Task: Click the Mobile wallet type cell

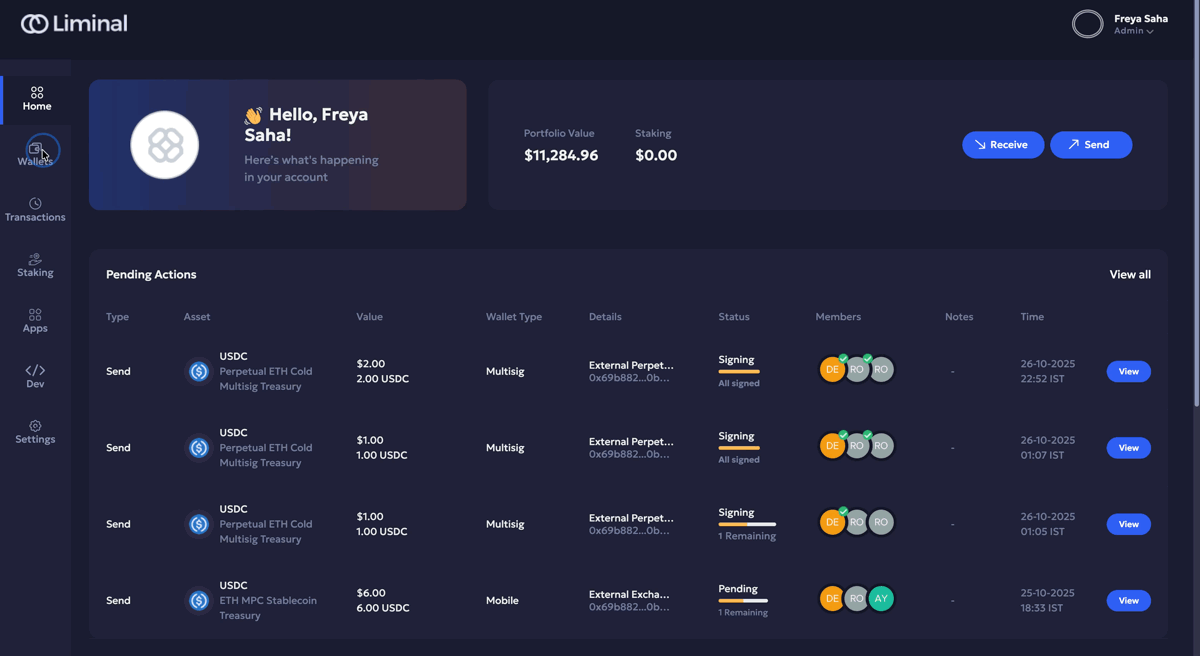Action: pos(502,601)
